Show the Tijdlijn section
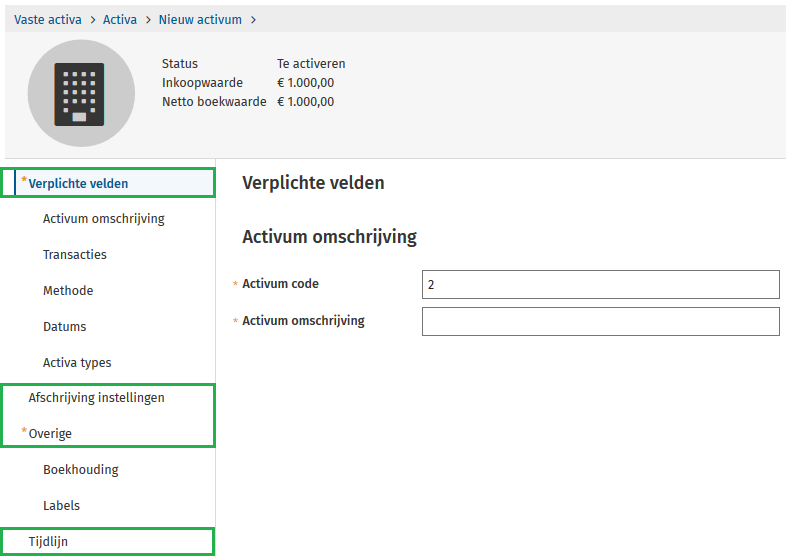 (48, 542)
